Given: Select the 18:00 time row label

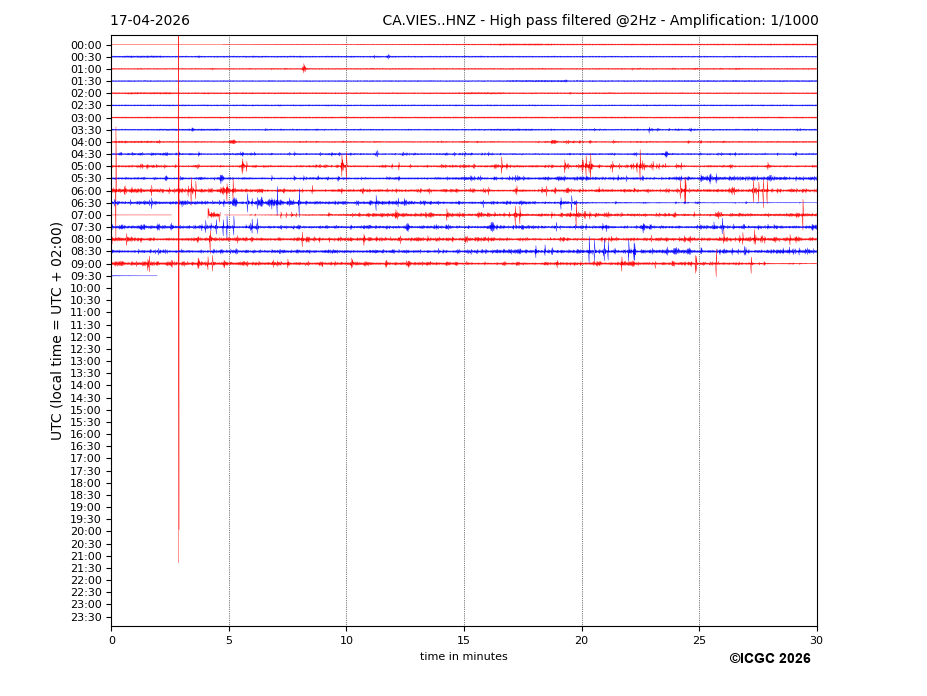Looking at the screenshot, I should coord(86,483).
